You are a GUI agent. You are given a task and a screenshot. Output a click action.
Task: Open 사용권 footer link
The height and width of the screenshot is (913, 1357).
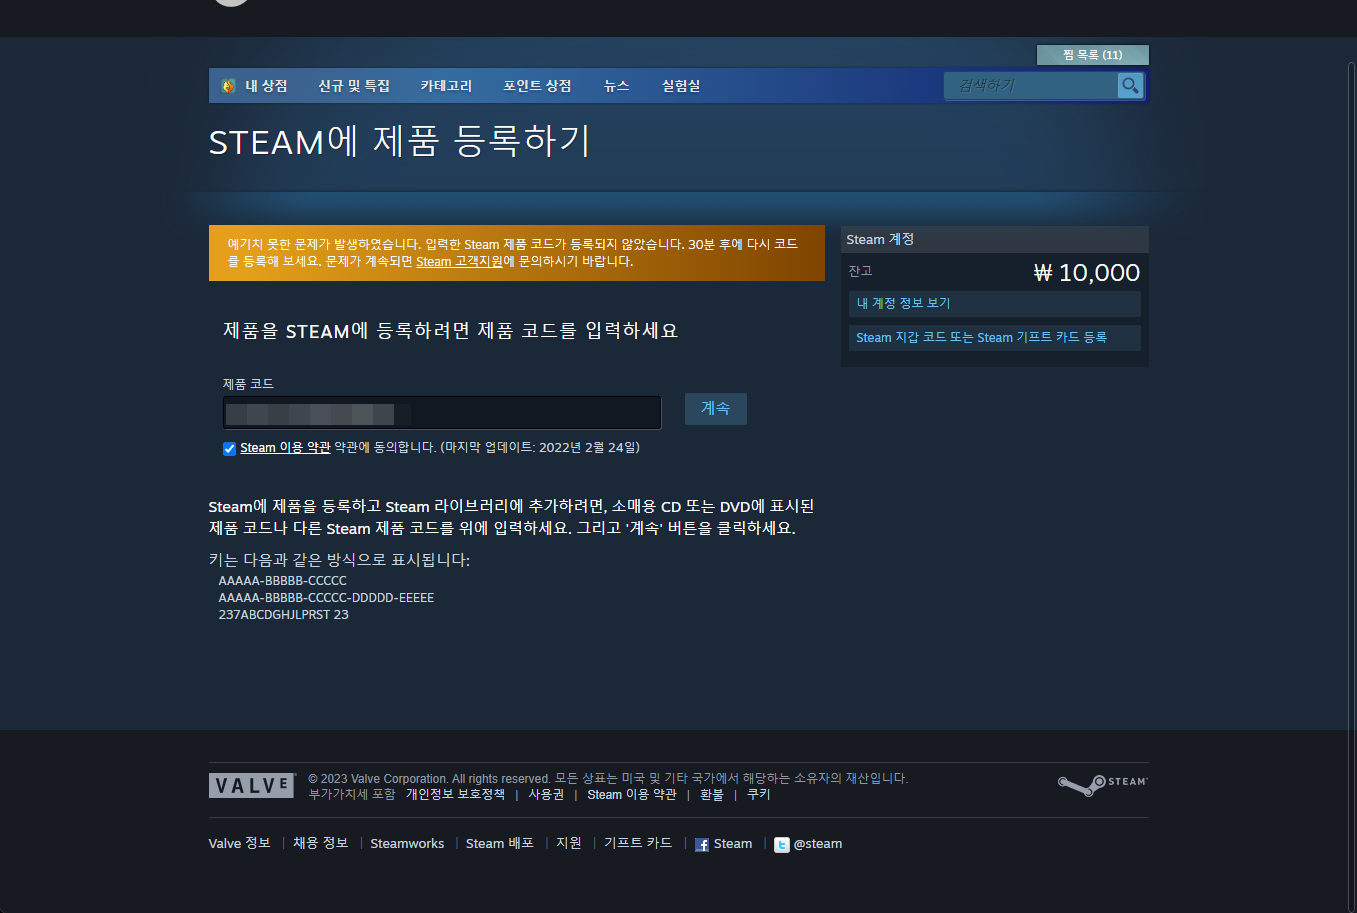546,795
